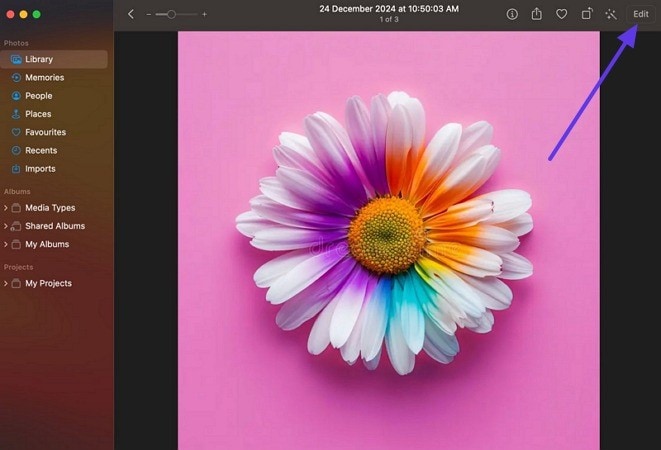Open Recents in the sidebar
The image size is (661, 450).
point(41,151)
